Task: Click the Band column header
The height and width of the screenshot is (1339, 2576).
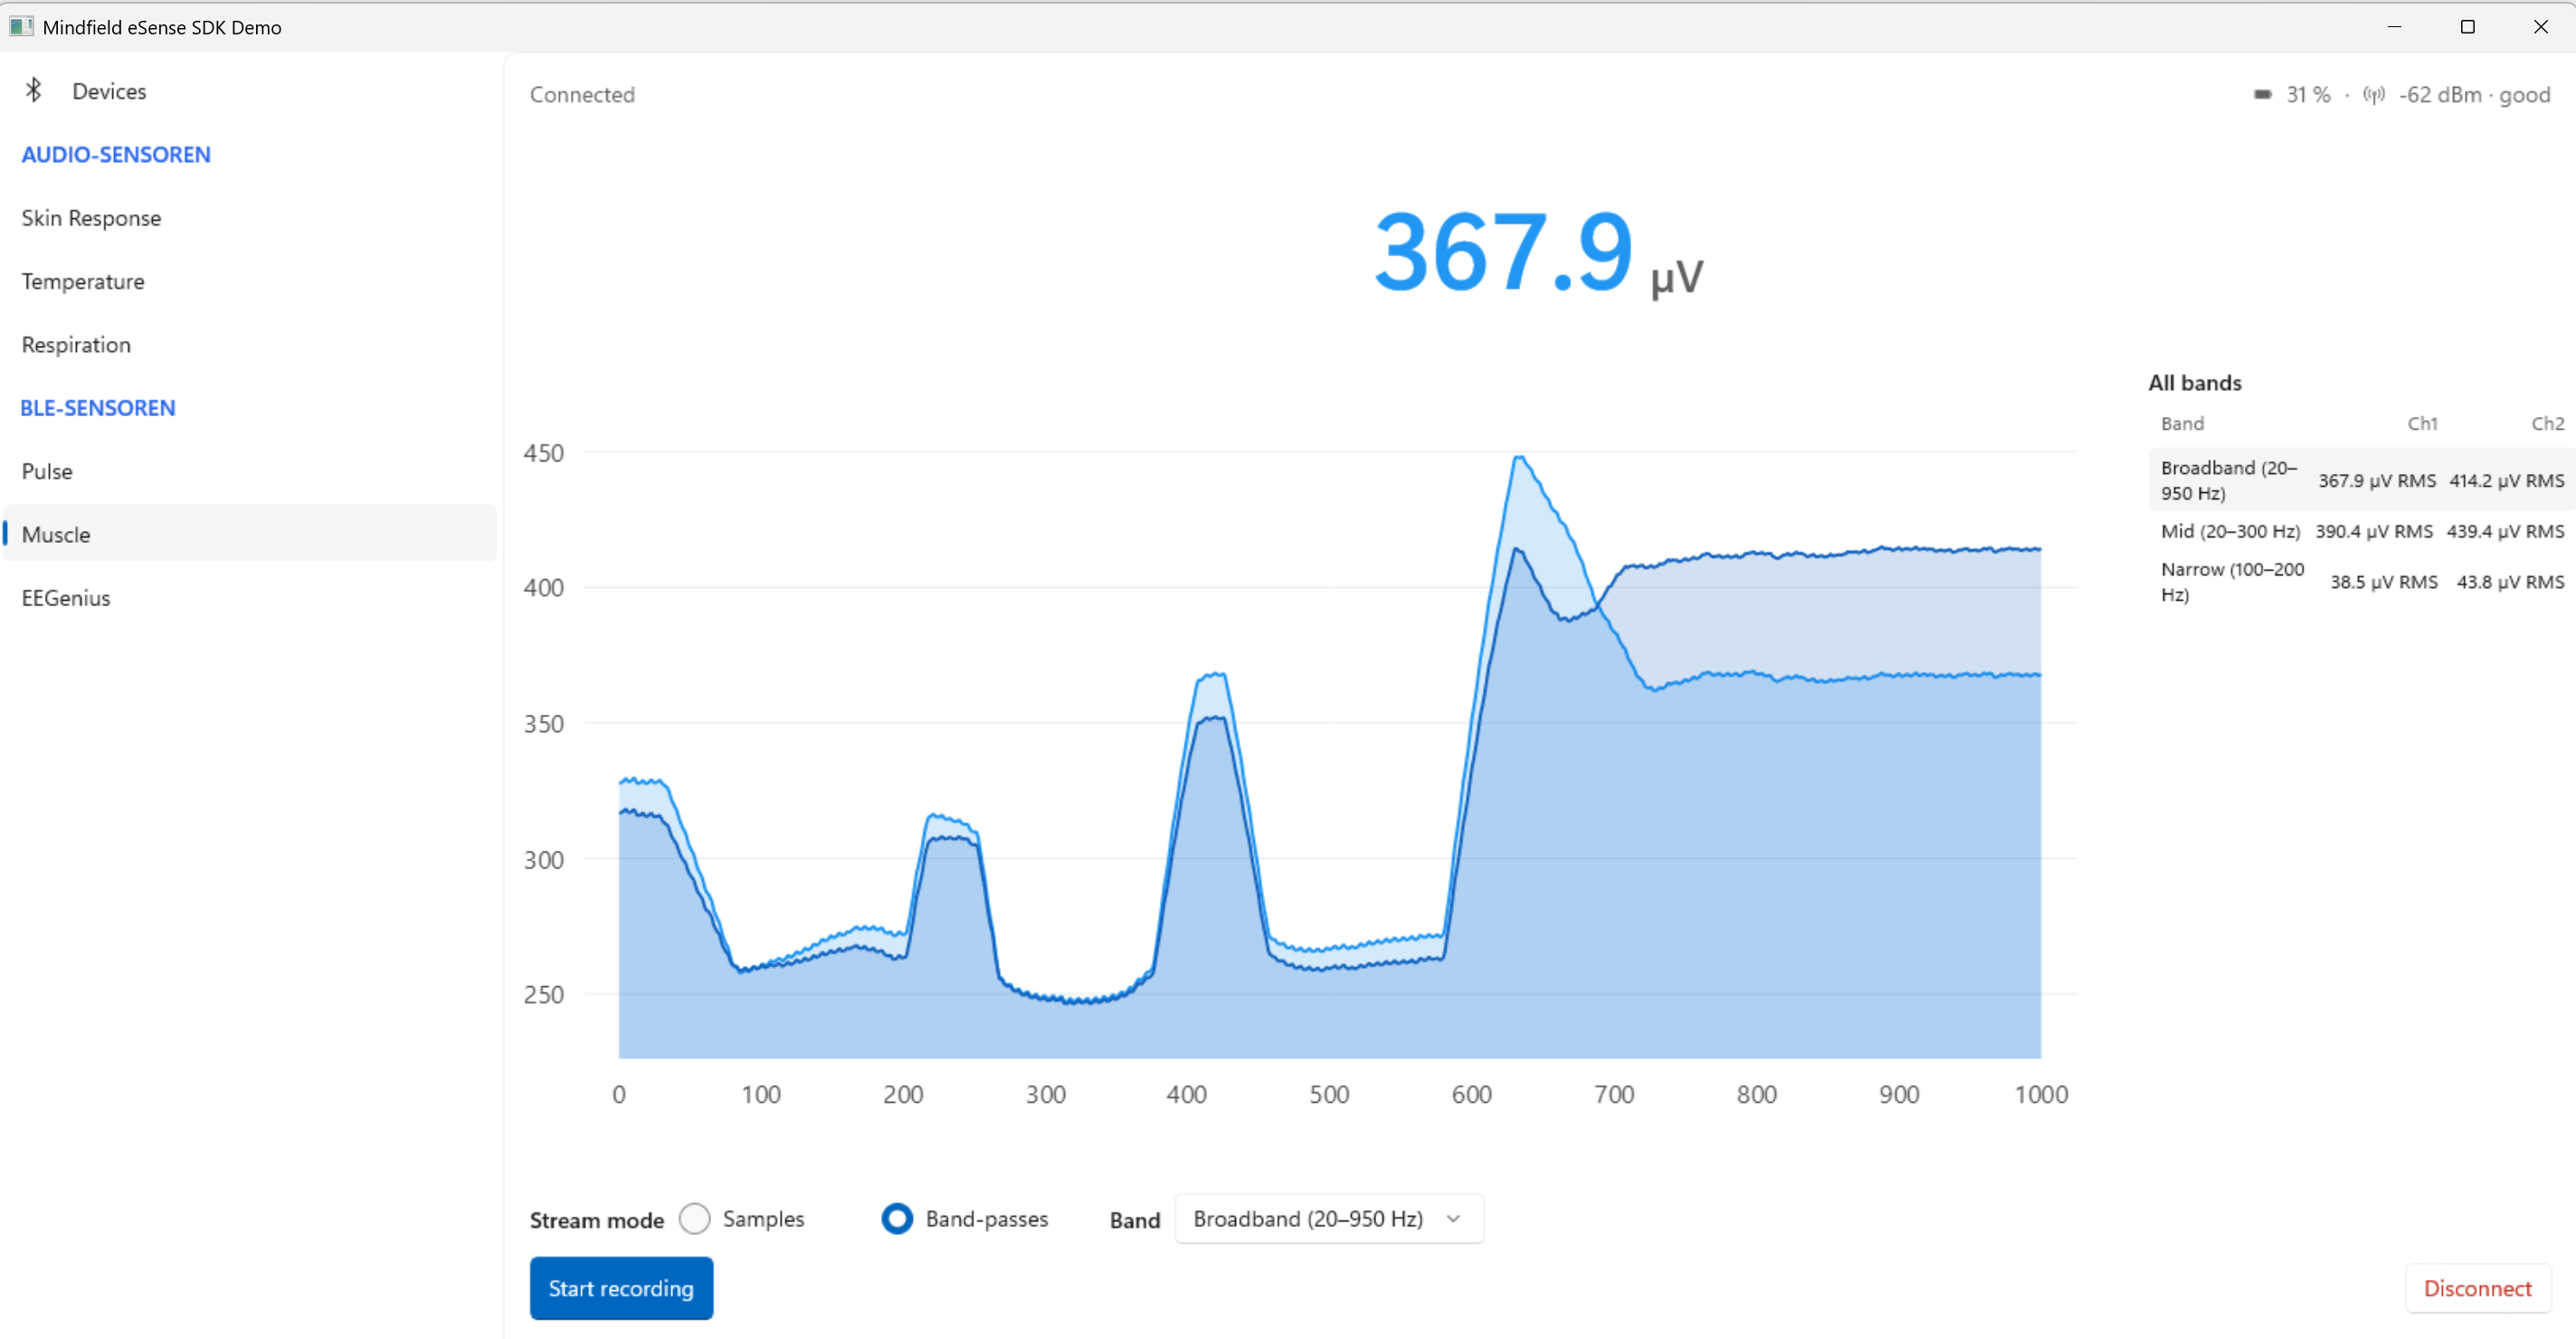Action: click(x=2182, y=424)
